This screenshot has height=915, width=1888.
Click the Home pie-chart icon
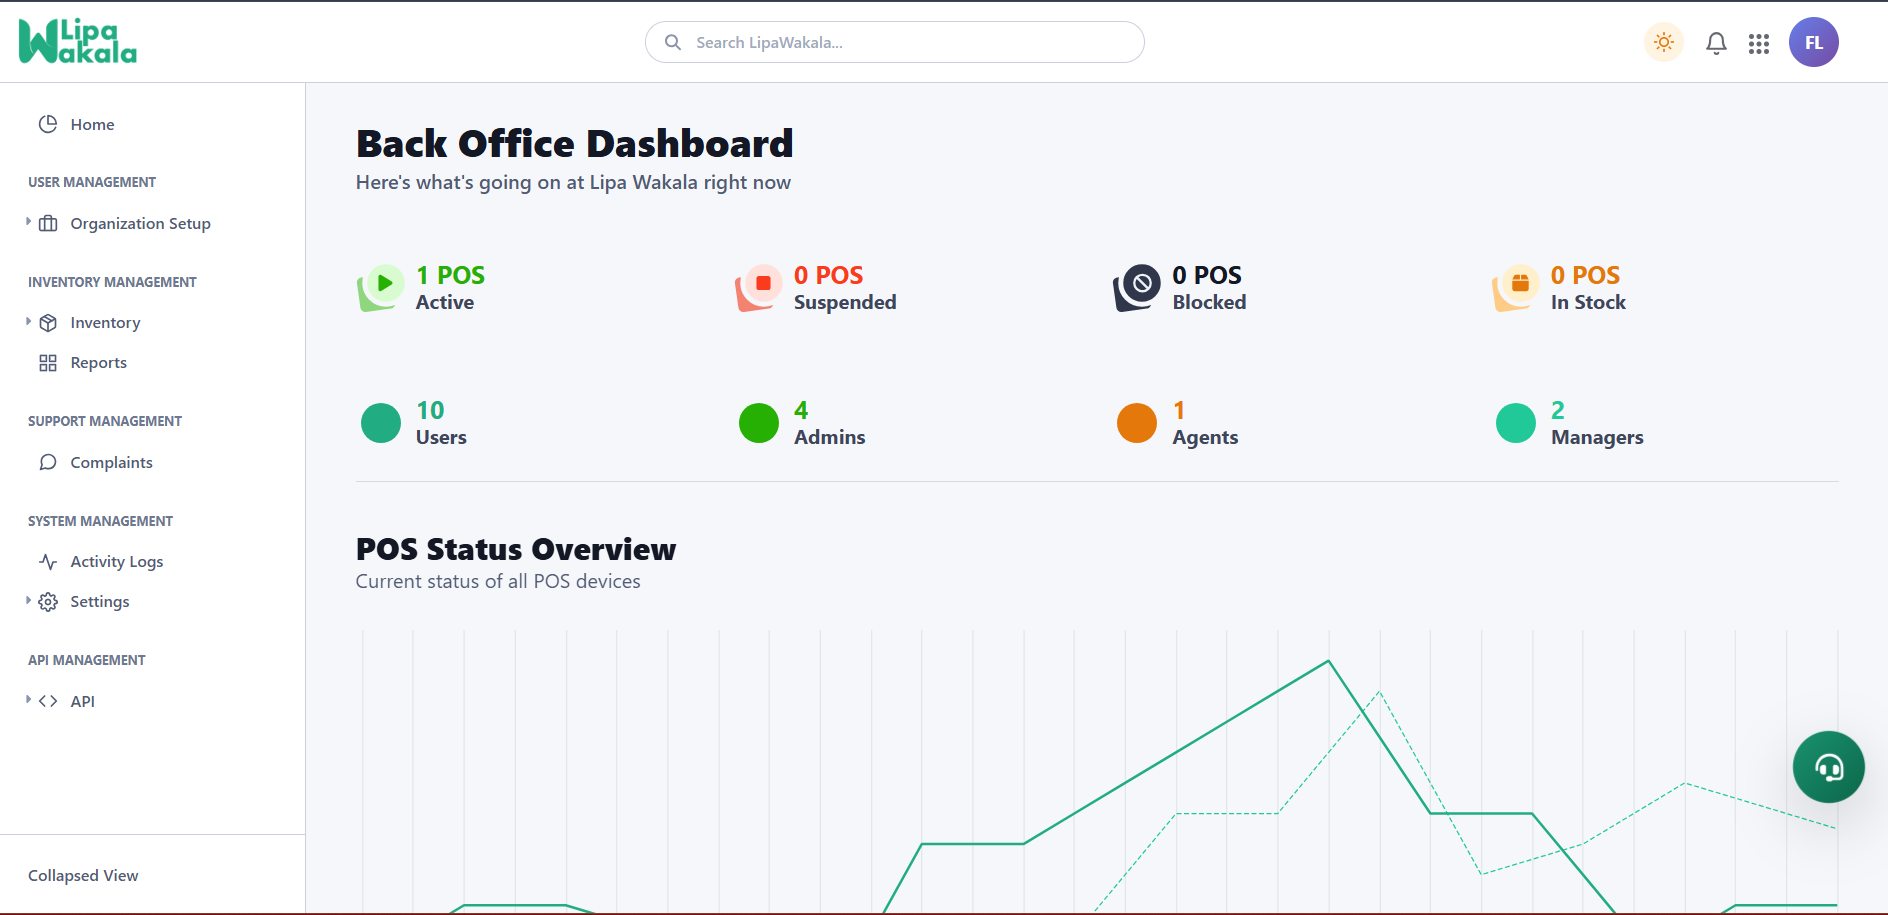pyautogui.click(x=48, y=124)
